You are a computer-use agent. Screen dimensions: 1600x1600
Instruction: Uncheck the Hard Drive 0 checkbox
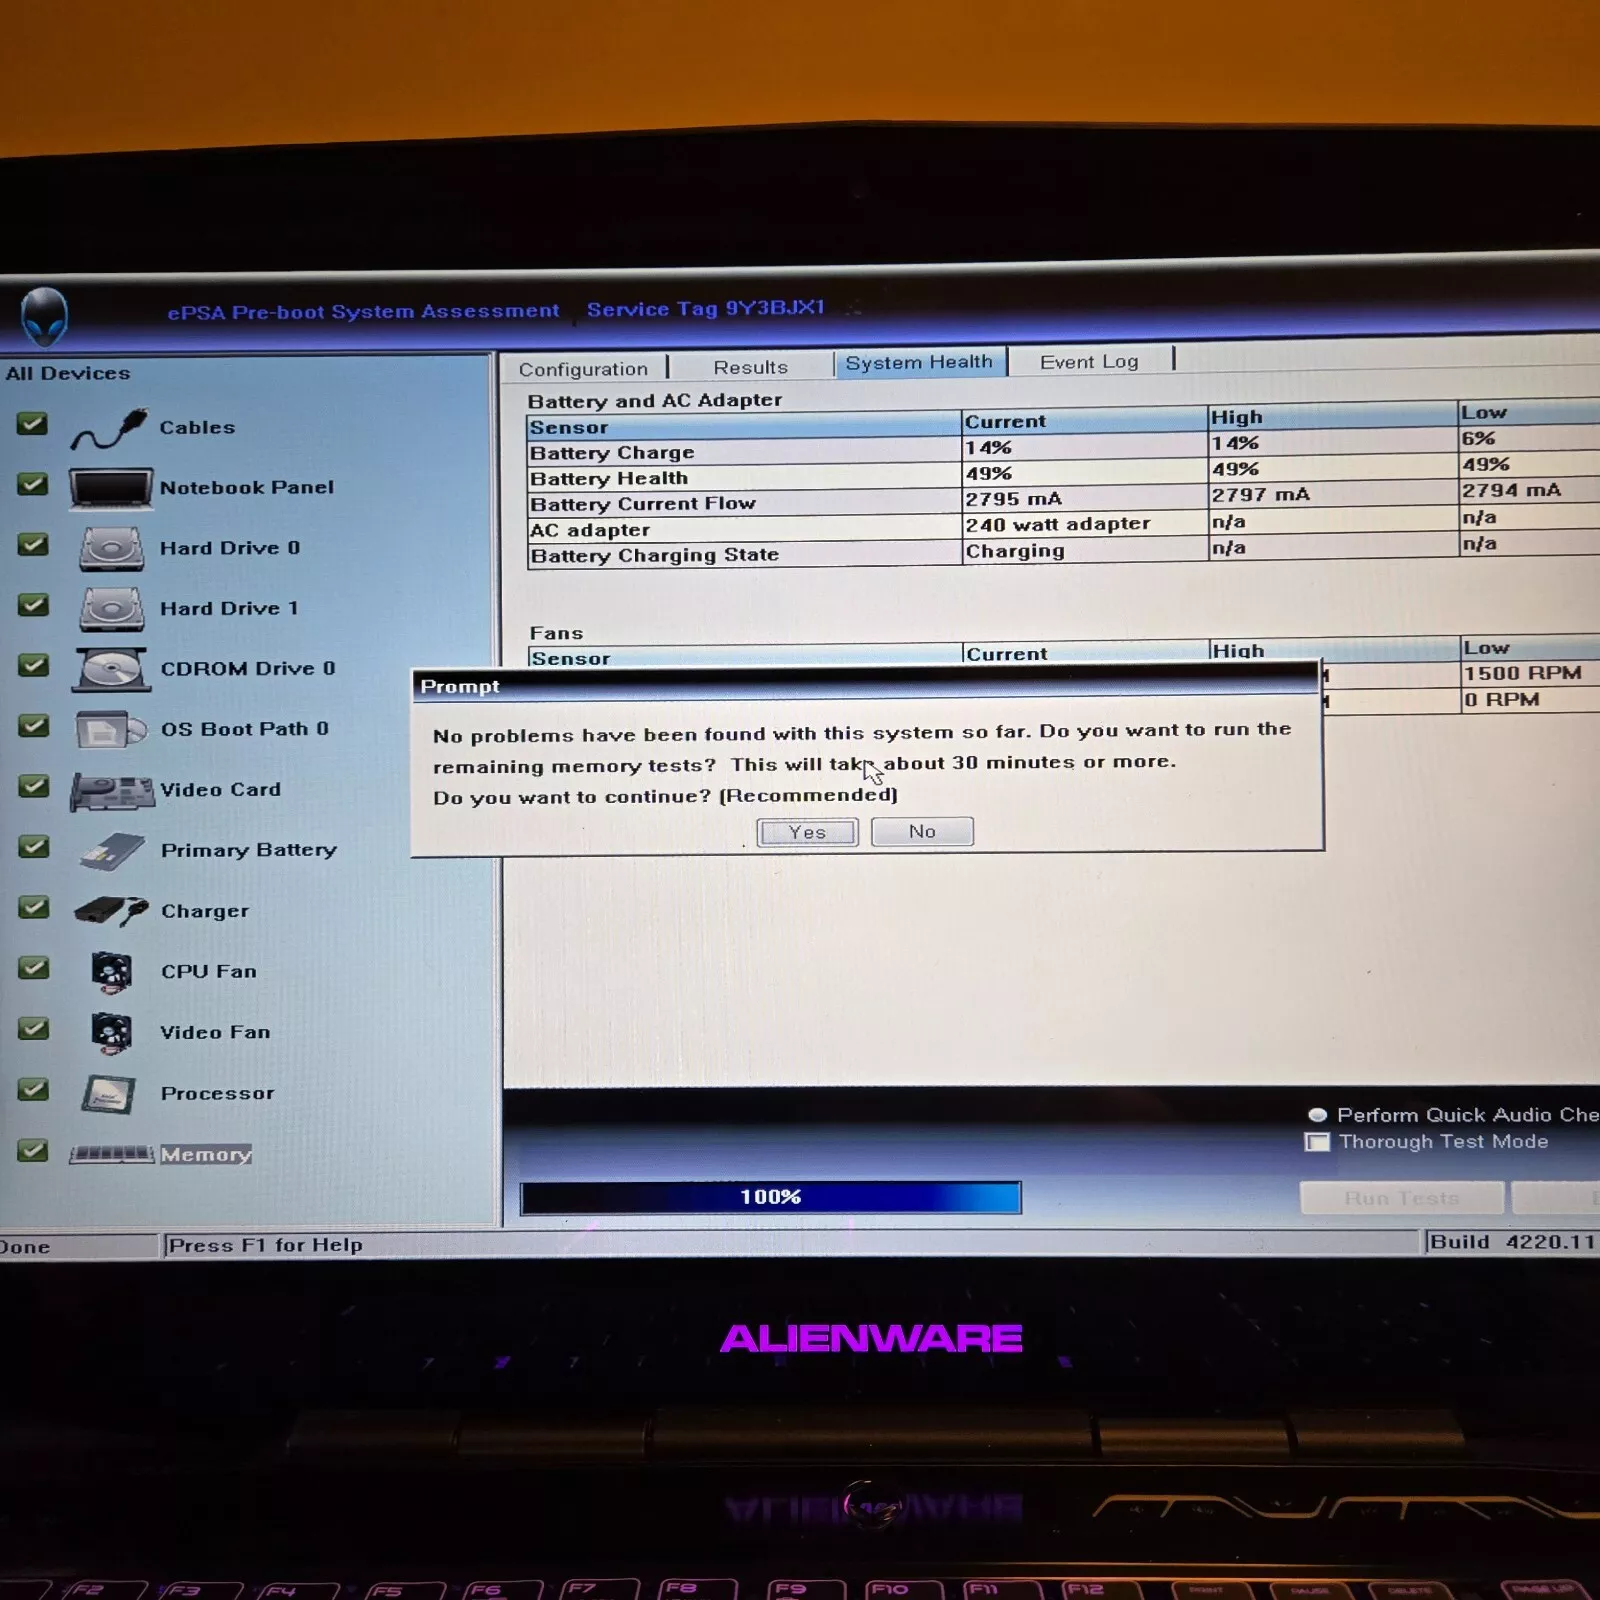(x=33, y=545)
